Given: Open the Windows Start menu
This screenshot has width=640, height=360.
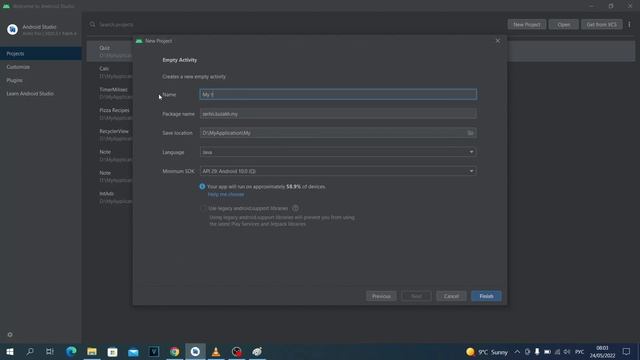Looking at the screenshot, I should point(10,351).
